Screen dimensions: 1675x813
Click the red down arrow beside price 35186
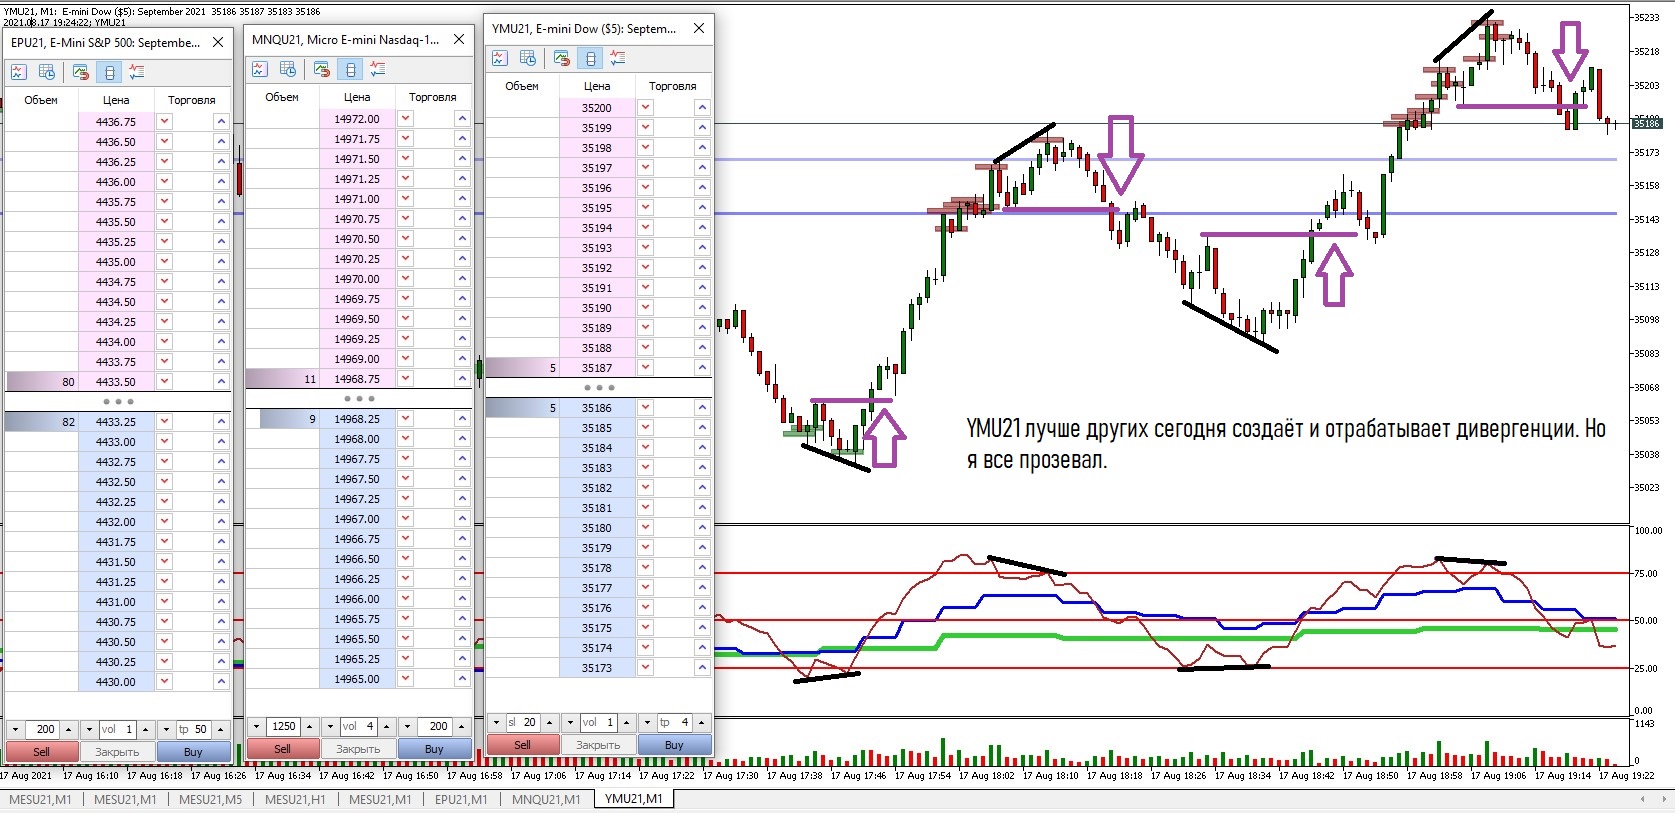646,407
